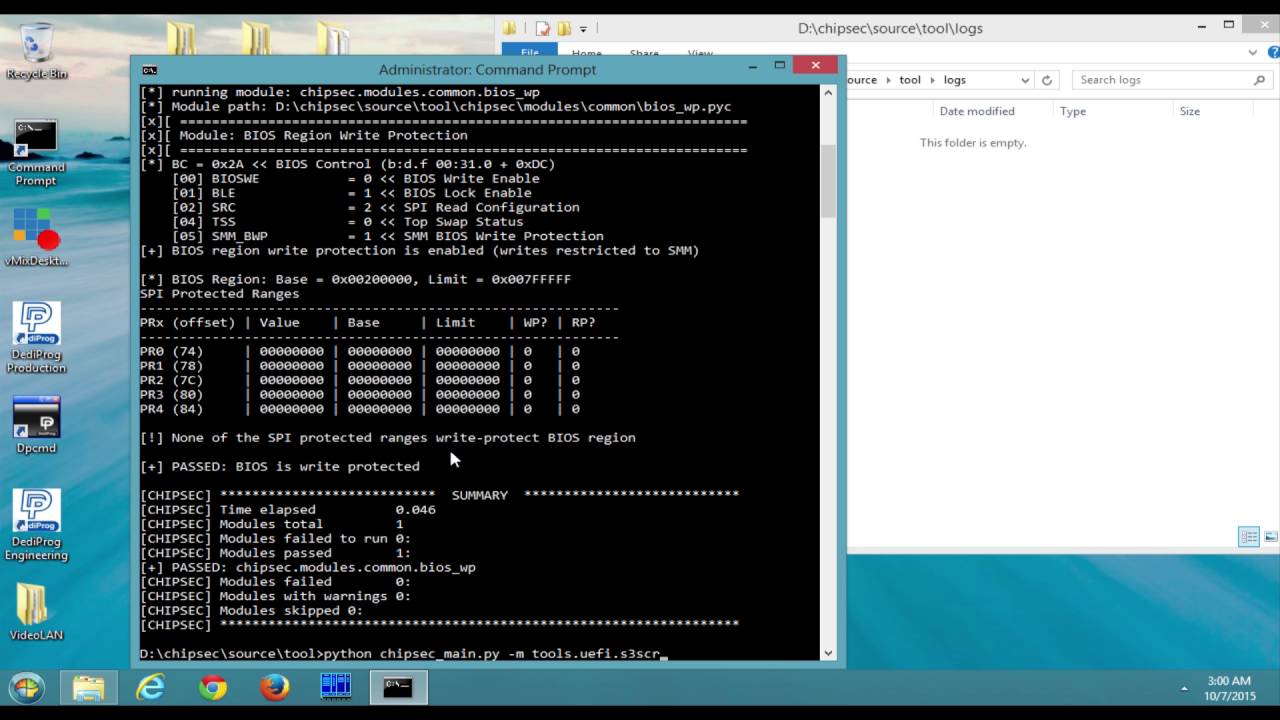Open the Recycle Bin desktop icon
1280x720 pixels.
37,52
